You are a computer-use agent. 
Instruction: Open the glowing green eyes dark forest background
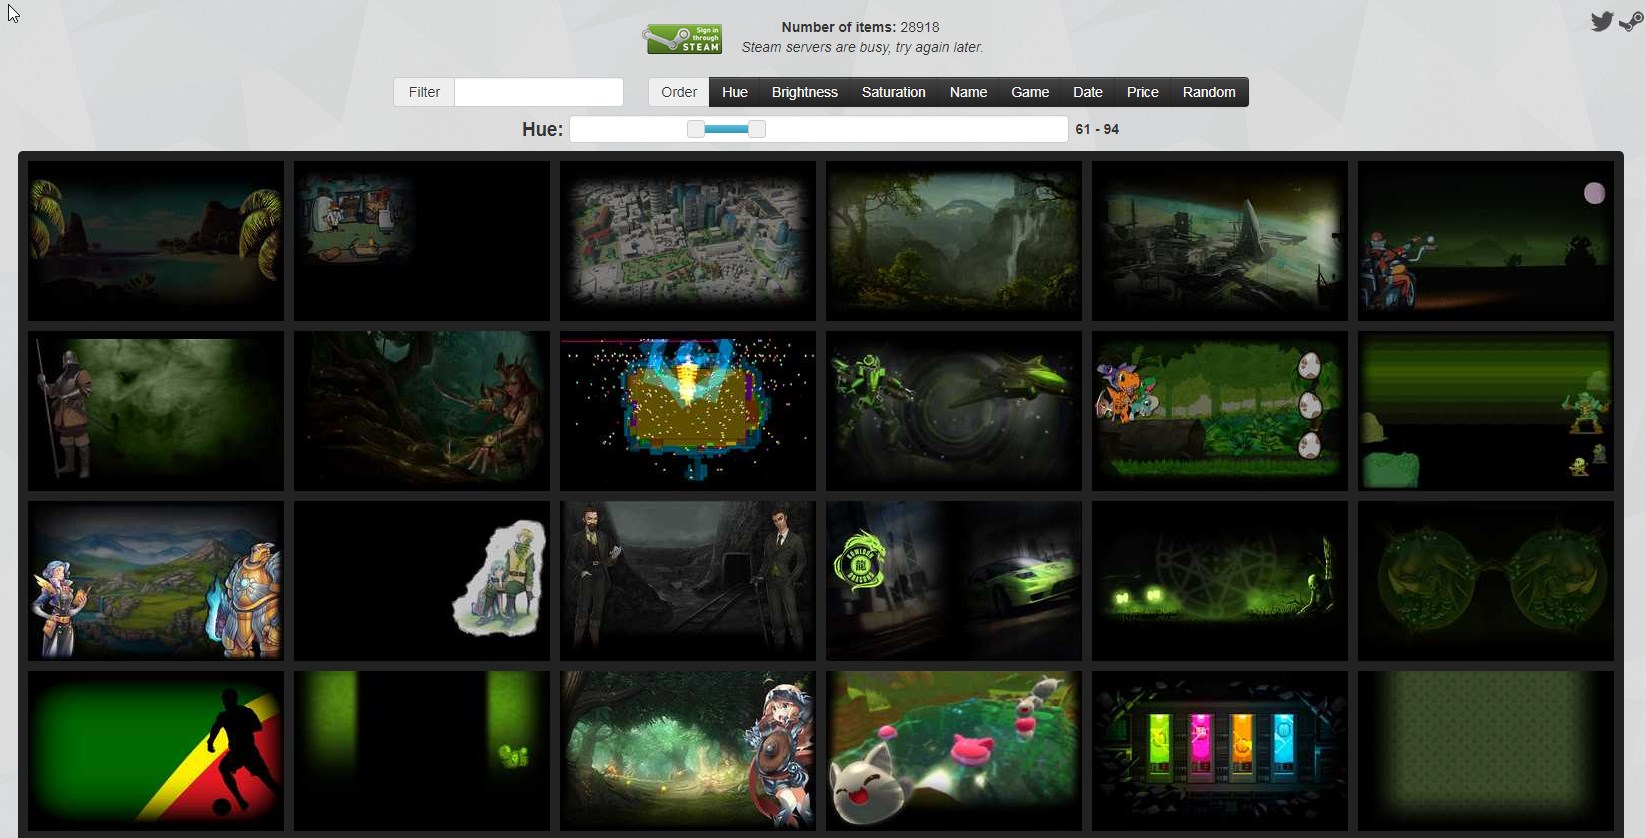1220,581
